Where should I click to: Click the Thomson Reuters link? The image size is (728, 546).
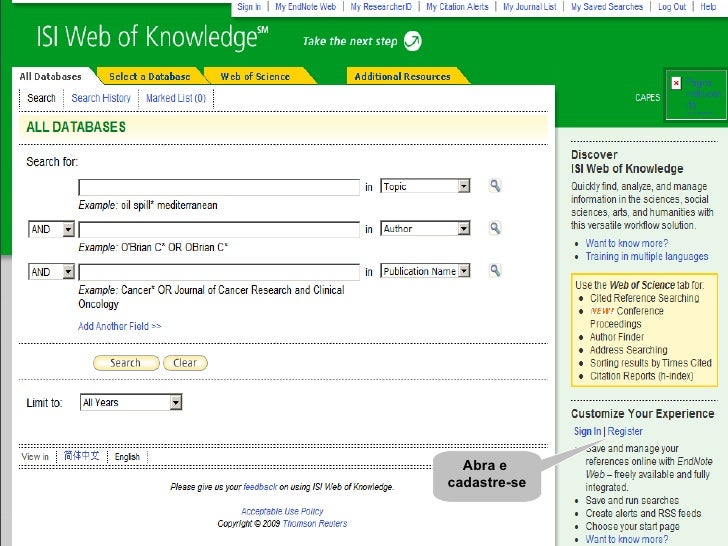(x=315, y=524)
